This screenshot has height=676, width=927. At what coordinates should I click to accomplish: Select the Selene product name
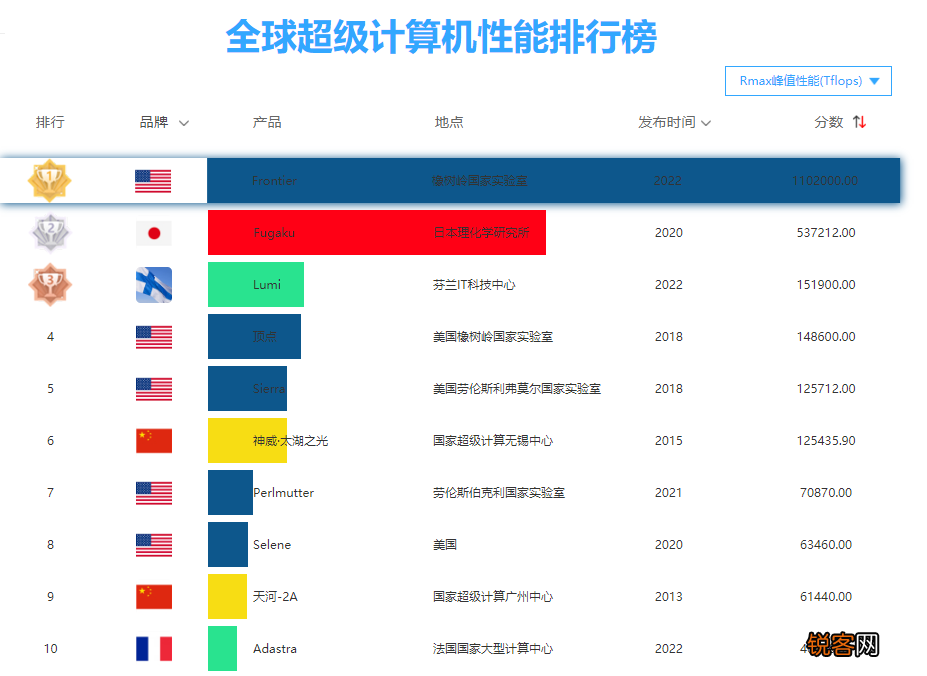coord(272,545)
